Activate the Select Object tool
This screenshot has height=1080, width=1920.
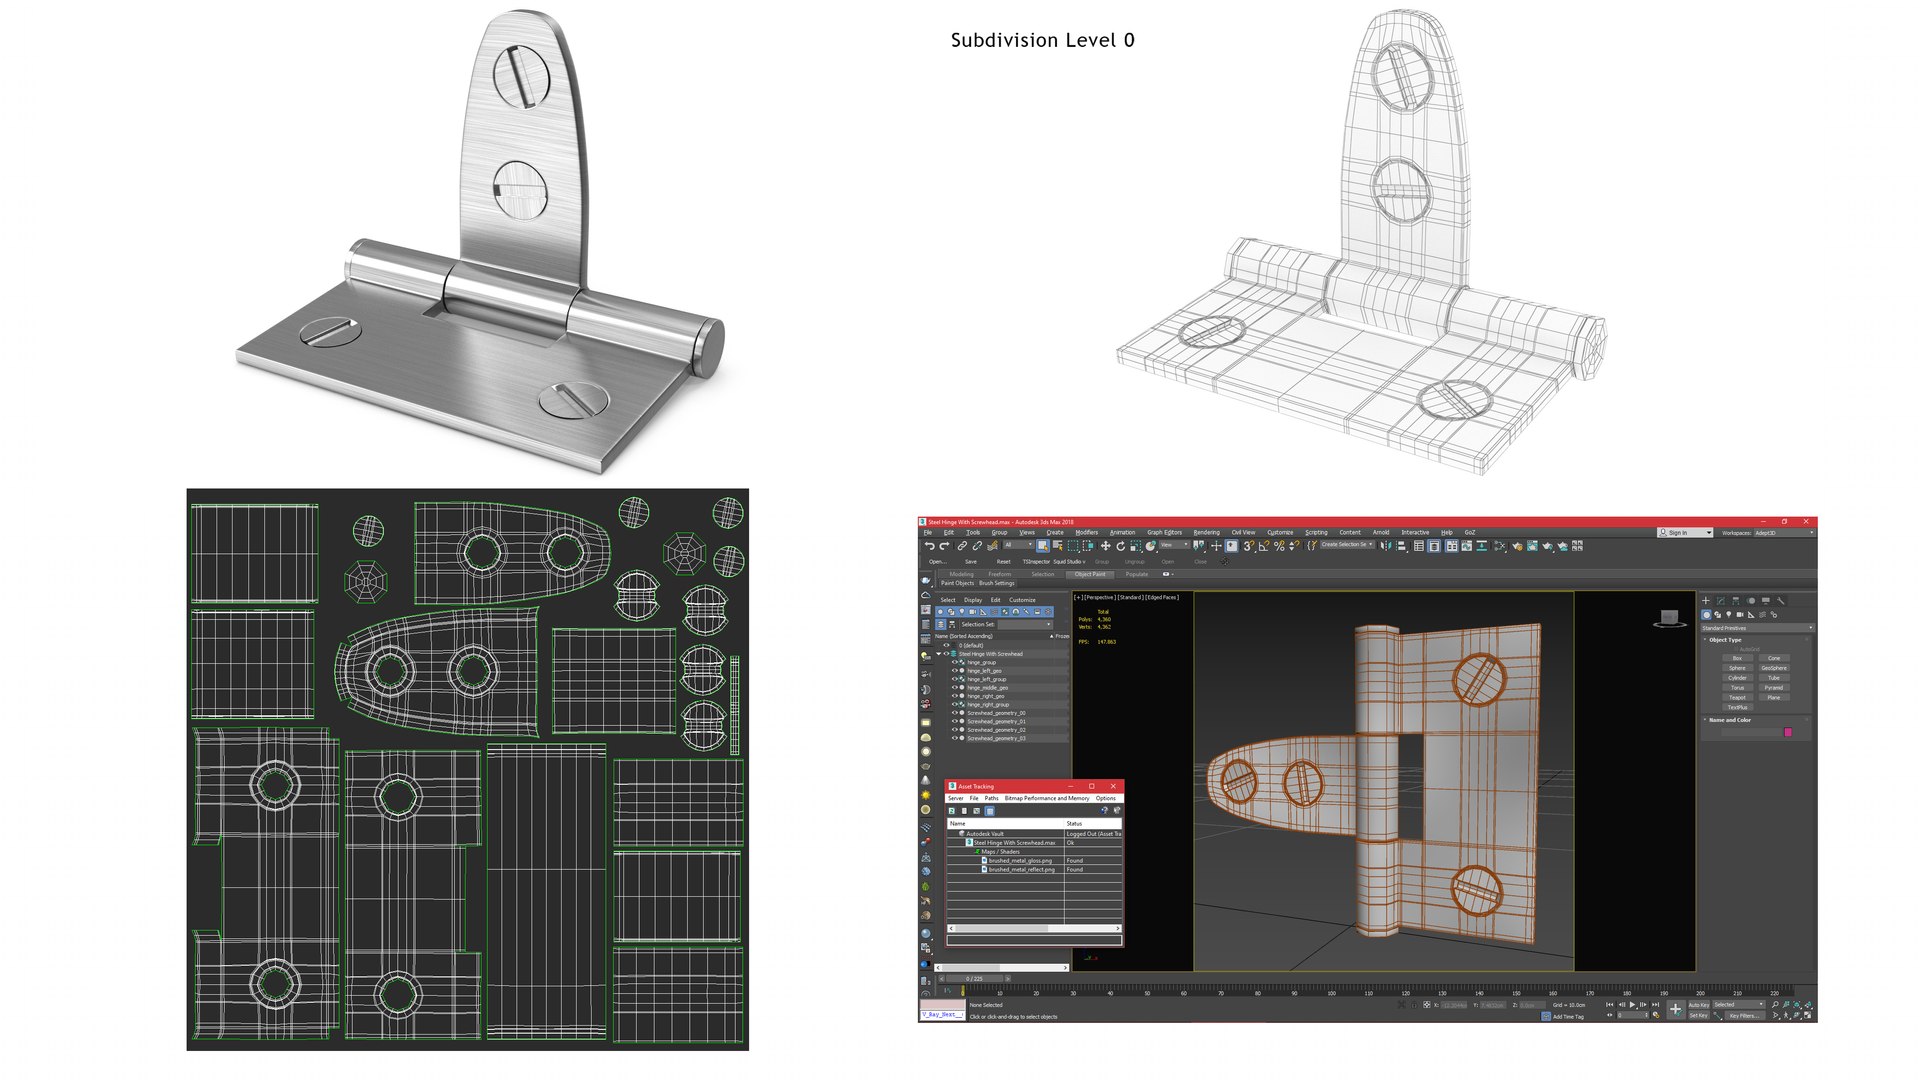coord(1043,546)
